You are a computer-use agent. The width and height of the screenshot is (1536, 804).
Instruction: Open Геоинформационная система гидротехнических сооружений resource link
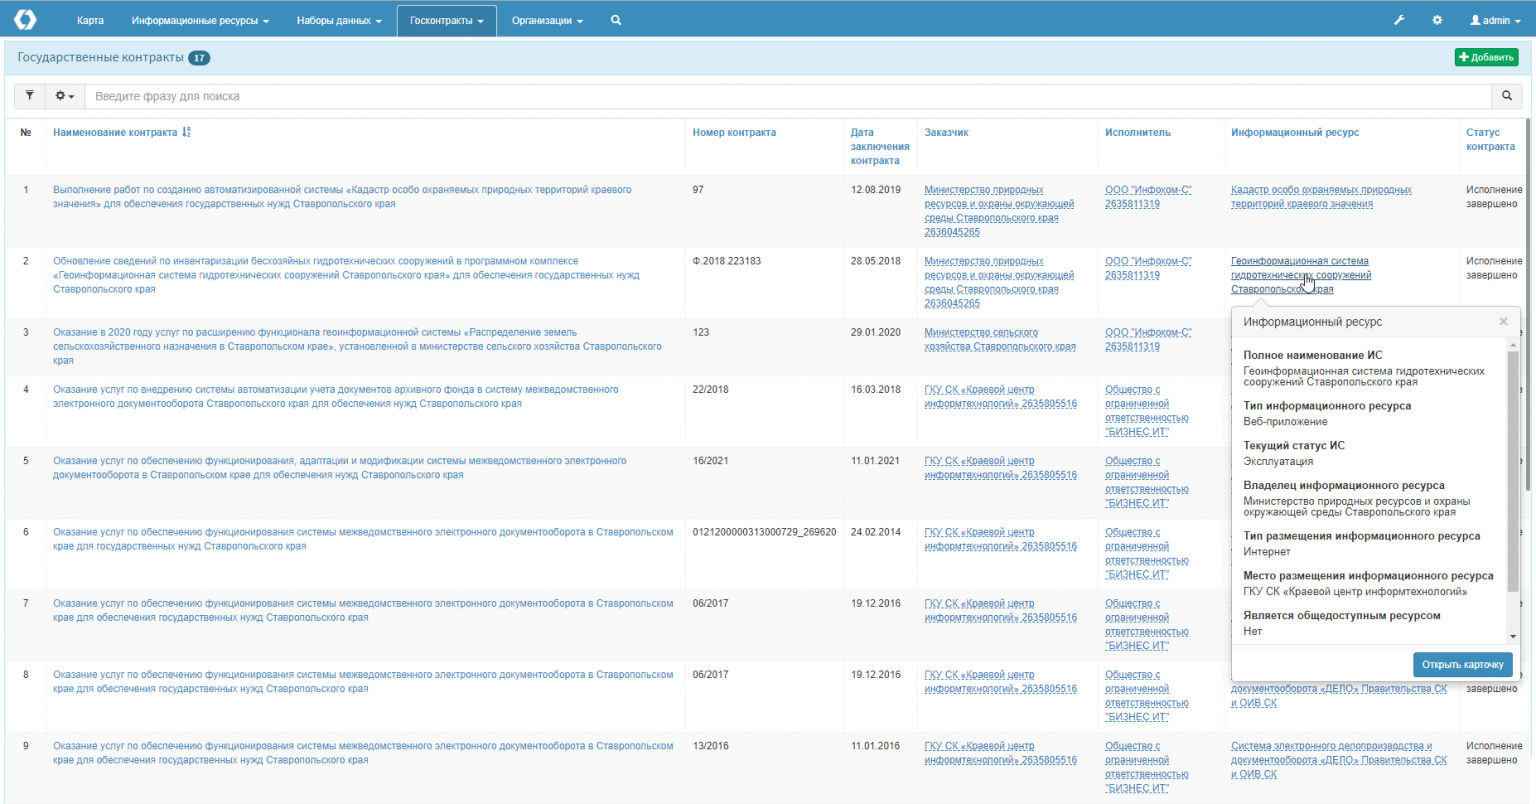(1301, 275)
